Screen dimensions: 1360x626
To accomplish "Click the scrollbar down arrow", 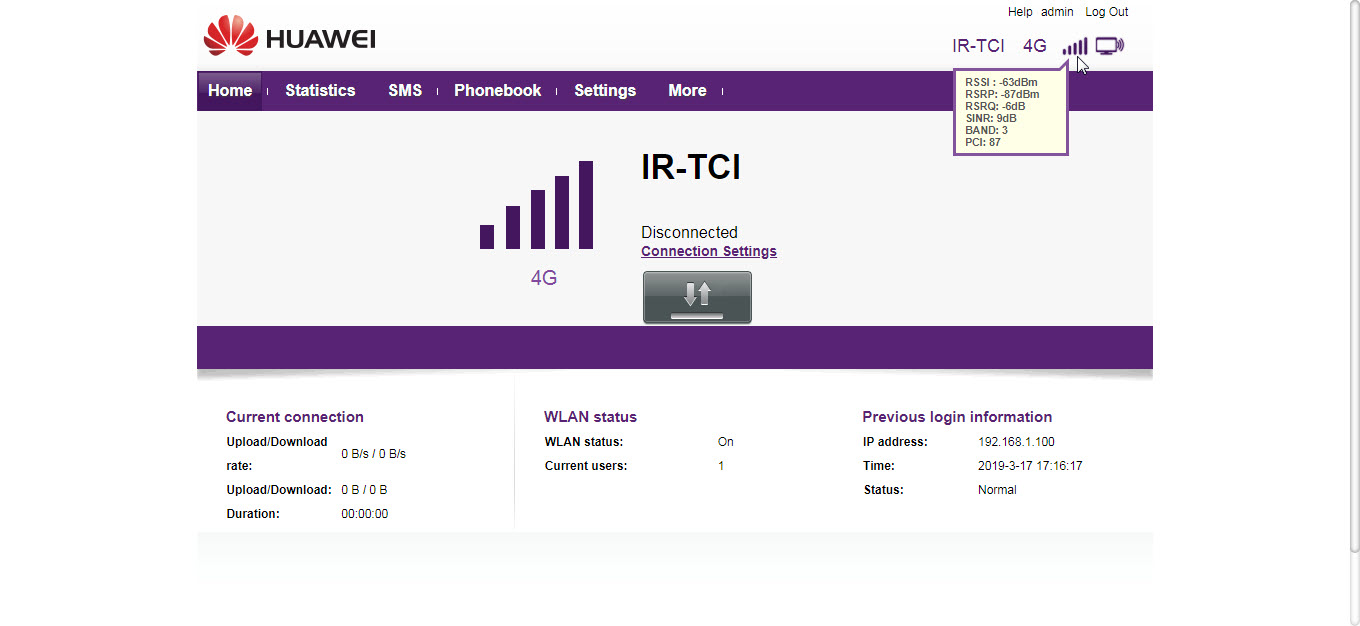I will click(1353, 618).
